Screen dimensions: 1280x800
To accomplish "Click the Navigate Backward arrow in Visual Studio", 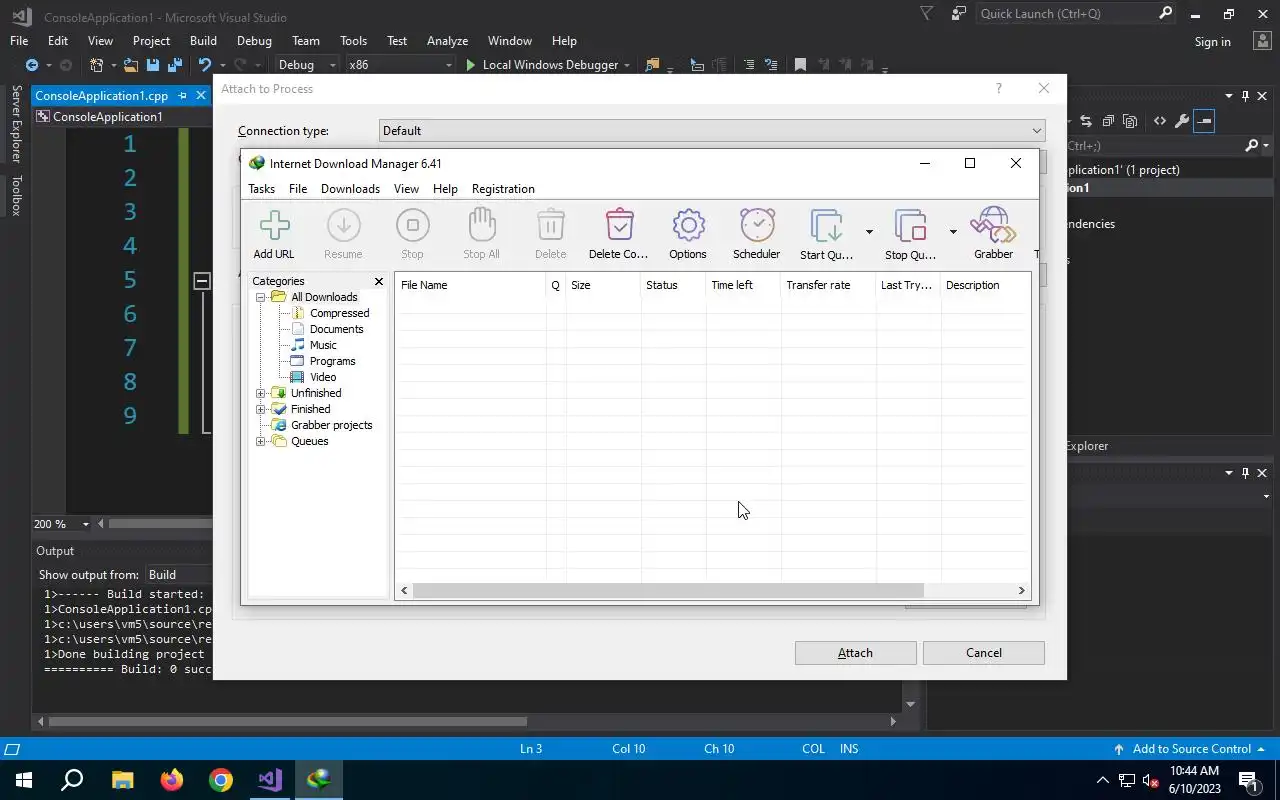I will point(32,65).
